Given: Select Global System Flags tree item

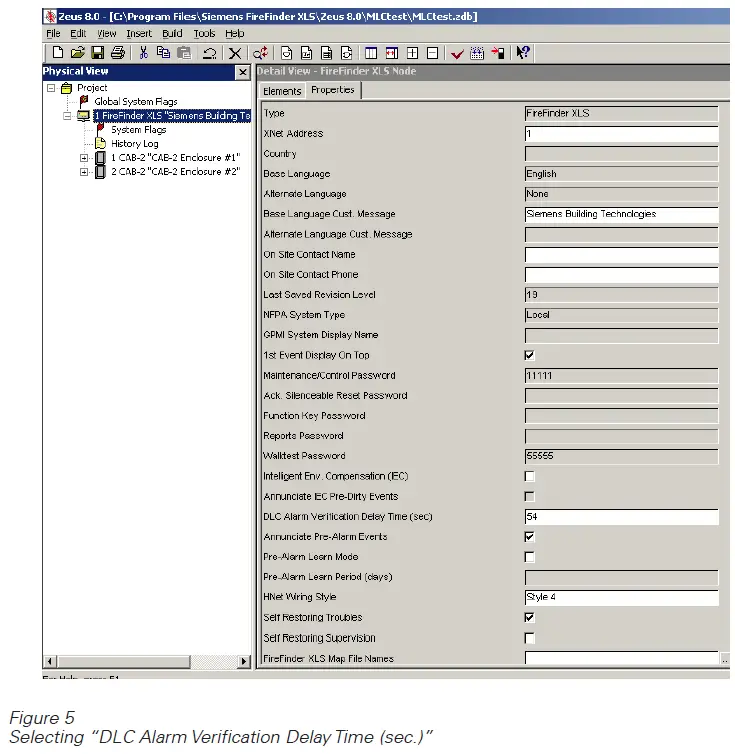Looking at the screenshot, I should (136, 101).
